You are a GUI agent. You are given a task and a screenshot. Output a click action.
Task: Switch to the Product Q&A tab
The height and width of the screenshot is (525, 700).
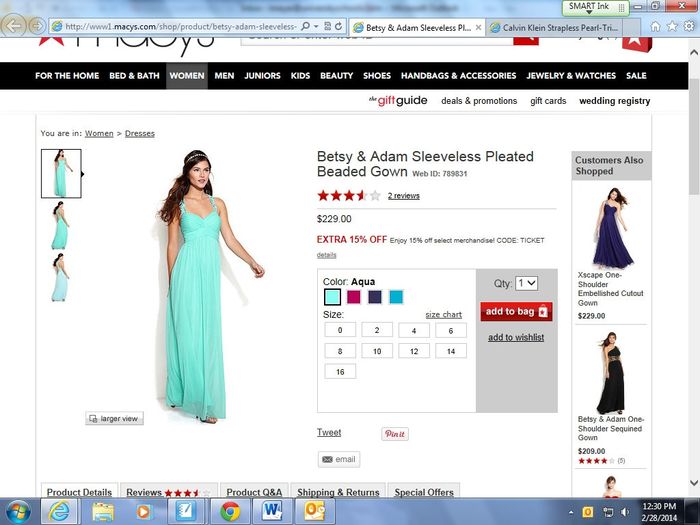click(254, 491)
